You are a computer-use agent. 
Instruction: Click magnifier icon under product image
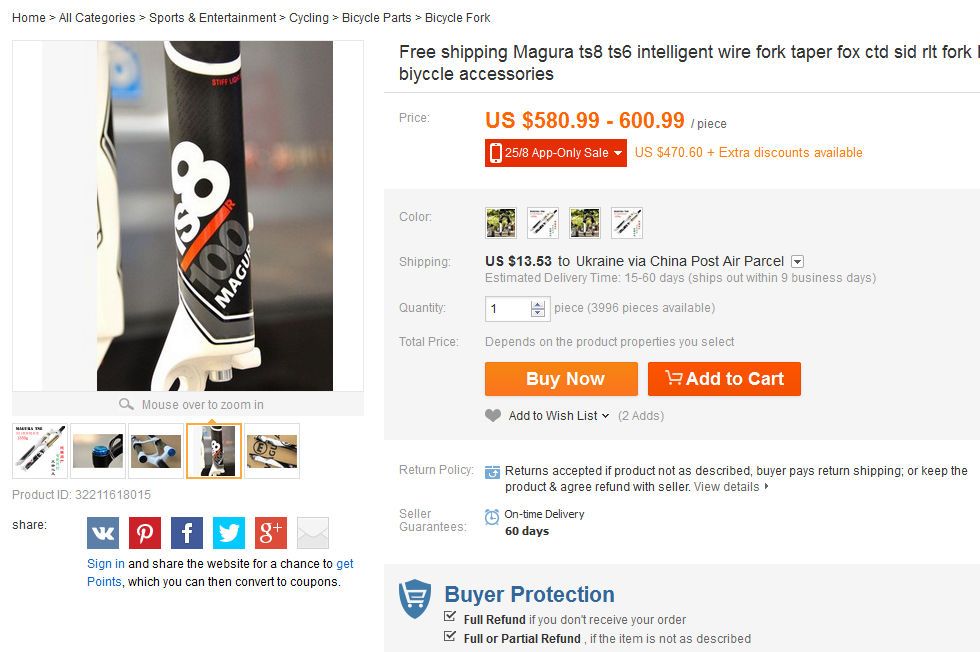click(126, 405)
